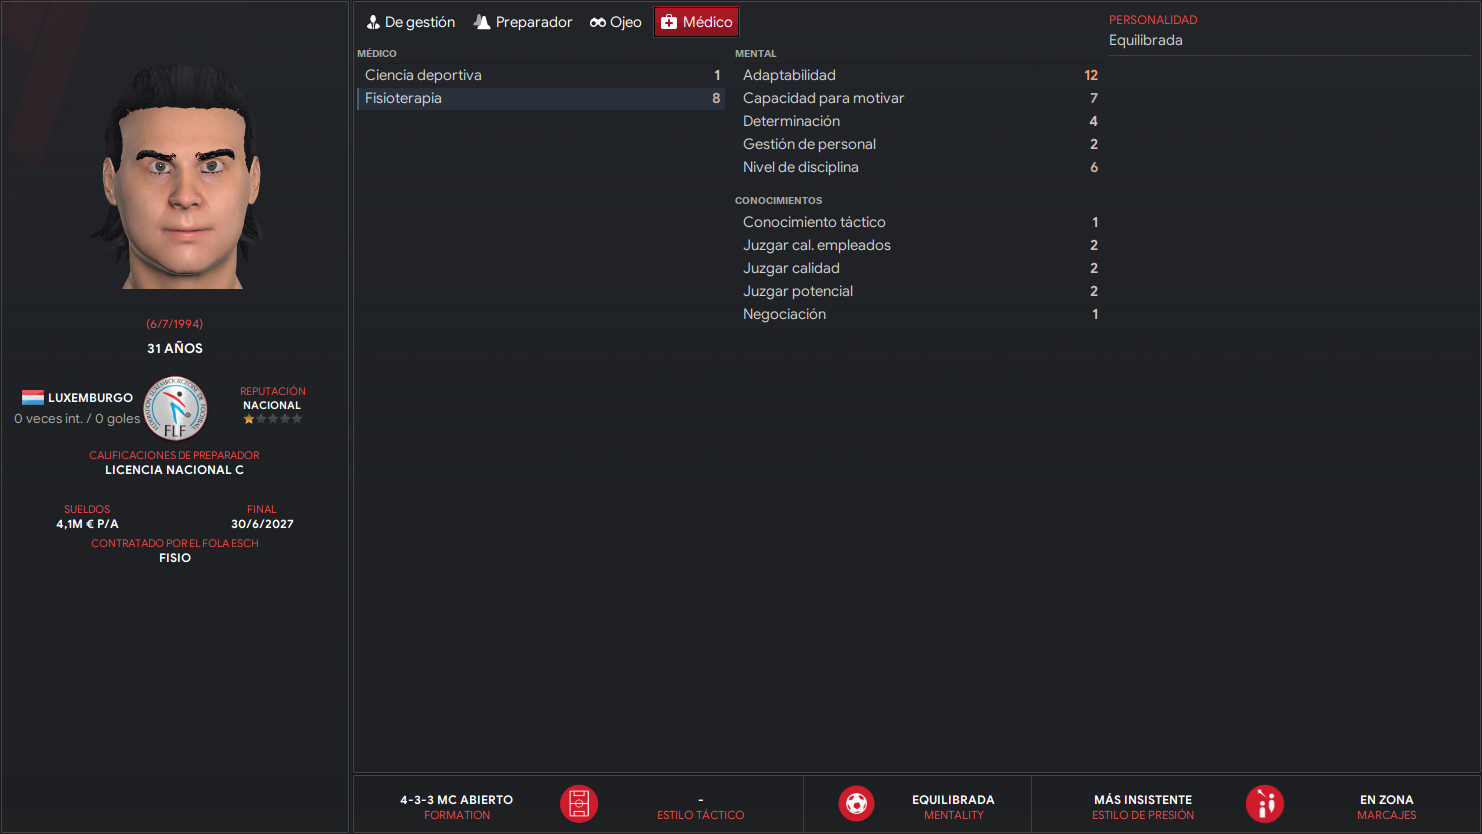This screenshot has height=834, width=1482.
Task: Click the whistle Preparador icon
Action: [482, 22]
